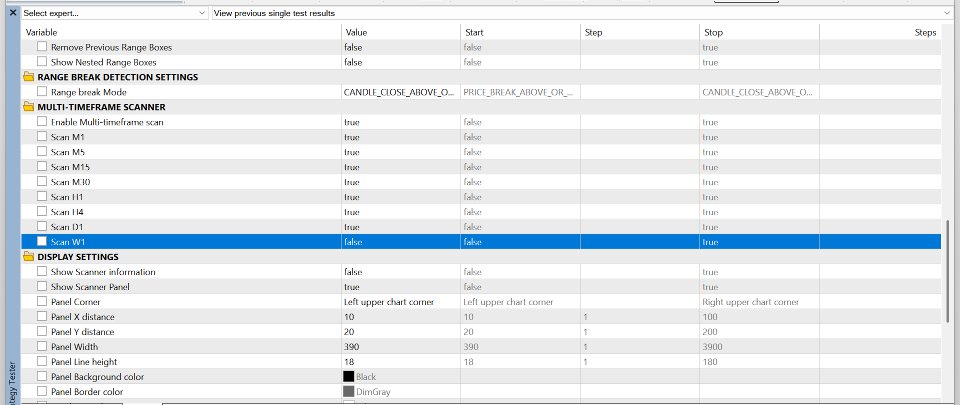
Task: Click the Panel Y distance stop value 200
Action: tap(759, 332)
